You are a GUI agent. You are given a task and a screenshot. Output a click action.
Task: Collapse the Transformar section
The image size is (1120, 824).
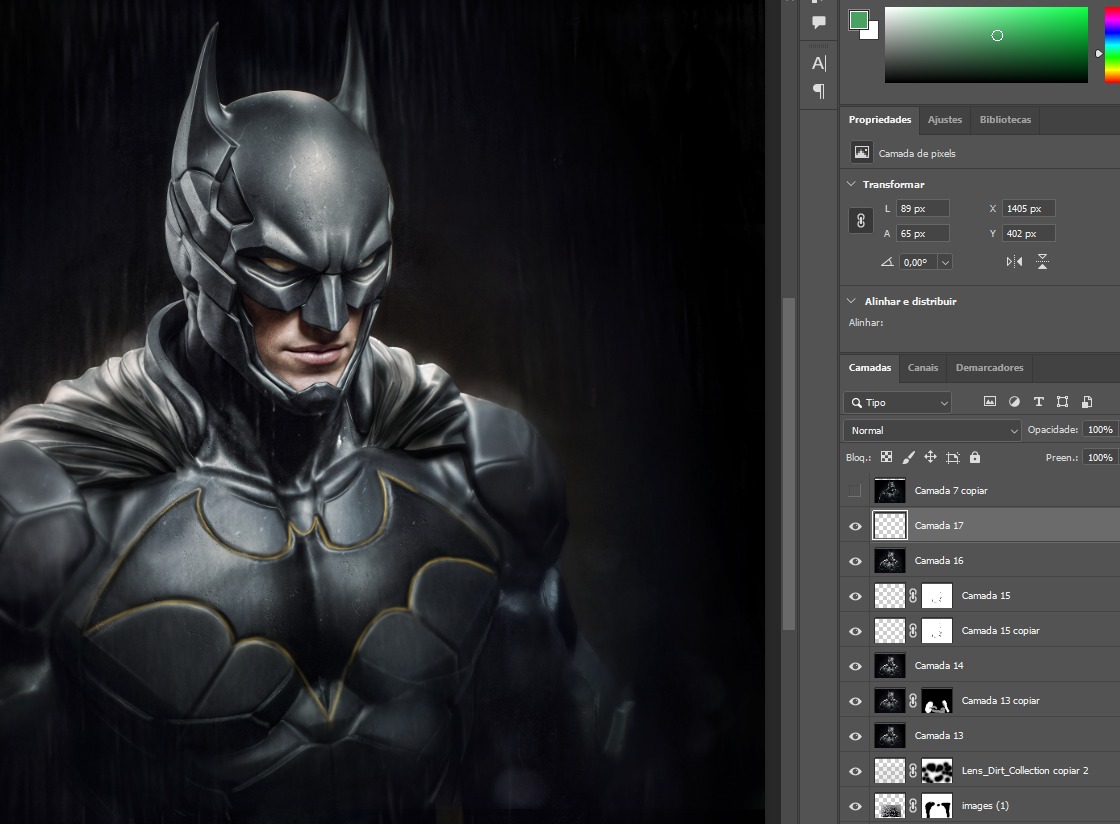tap(852, 184)
